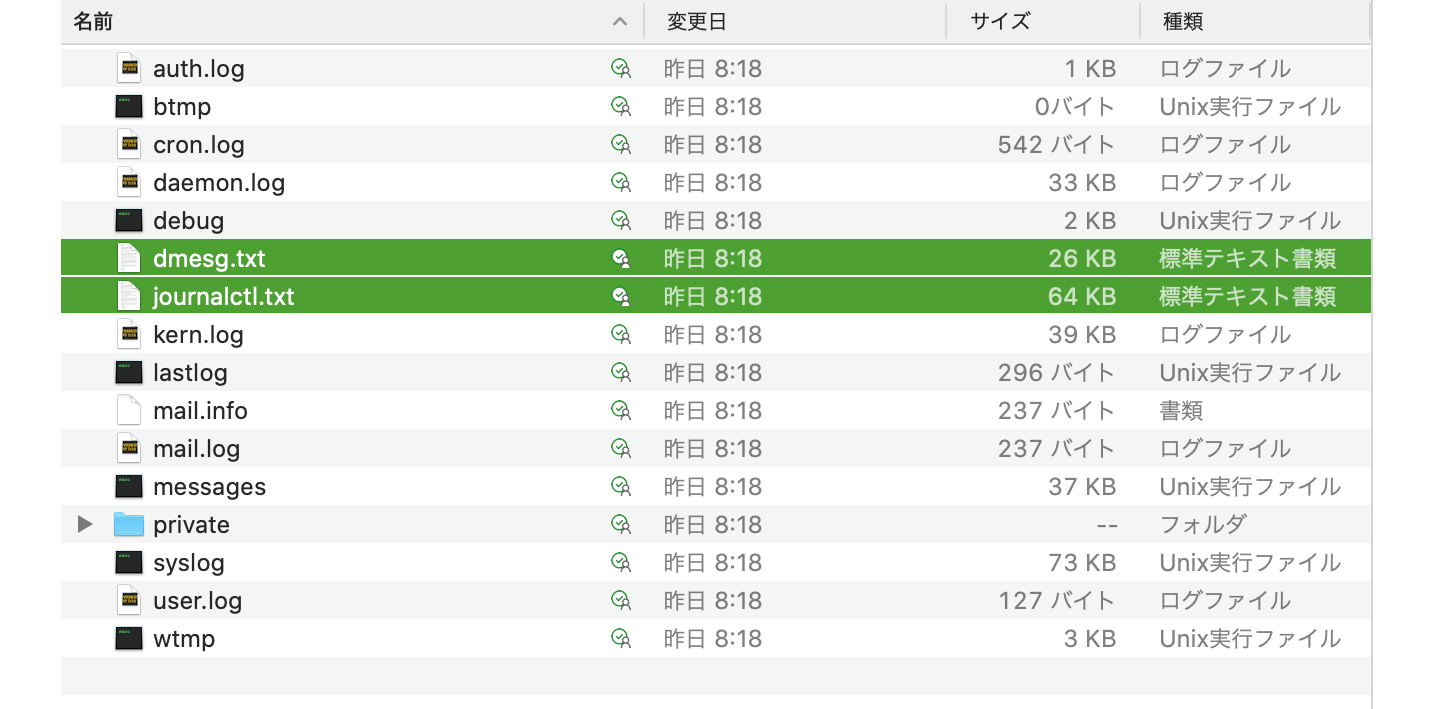Select the user.log file name
Viewport: 1440px width, 709px height.
[198, 601]
